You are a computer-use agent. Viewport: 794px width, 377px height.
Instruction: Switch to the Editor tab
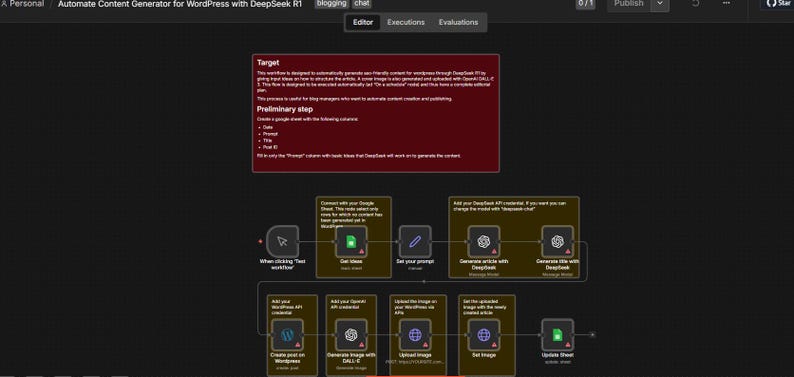363,22
